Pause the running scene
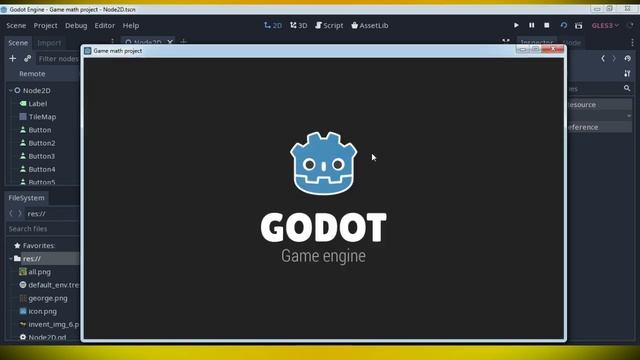 tap(531, 25)
